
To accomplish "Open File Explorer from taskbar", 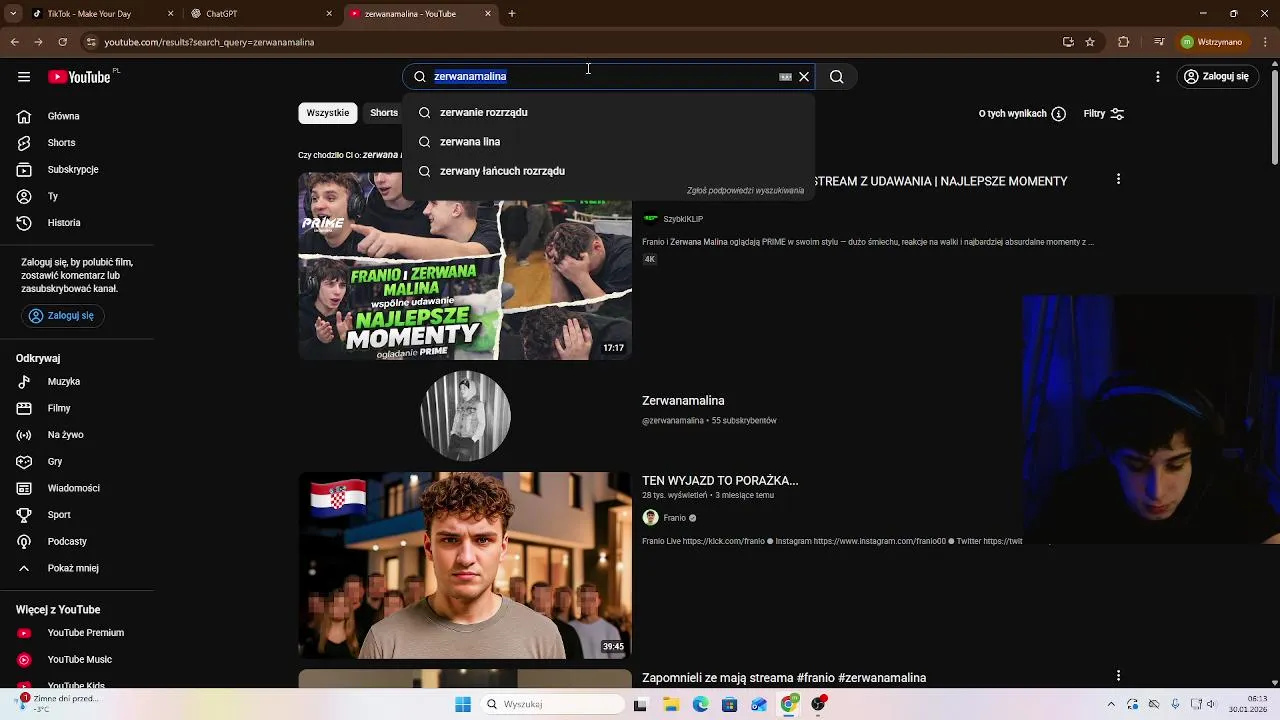I will 671,705.
